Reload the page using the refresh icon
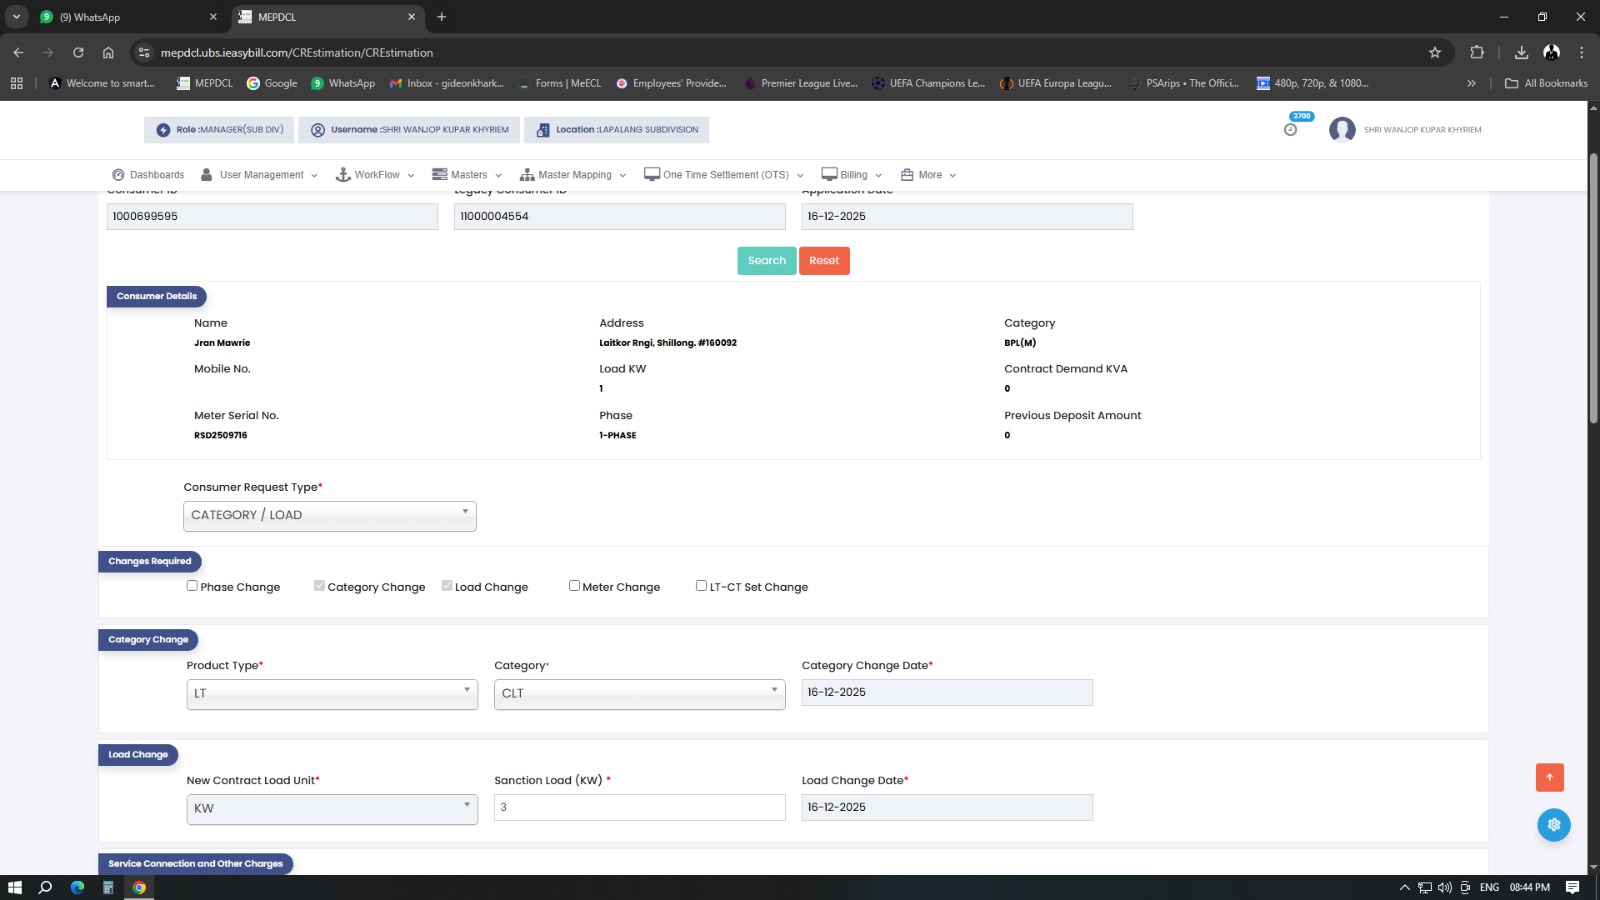 point(78,53)
